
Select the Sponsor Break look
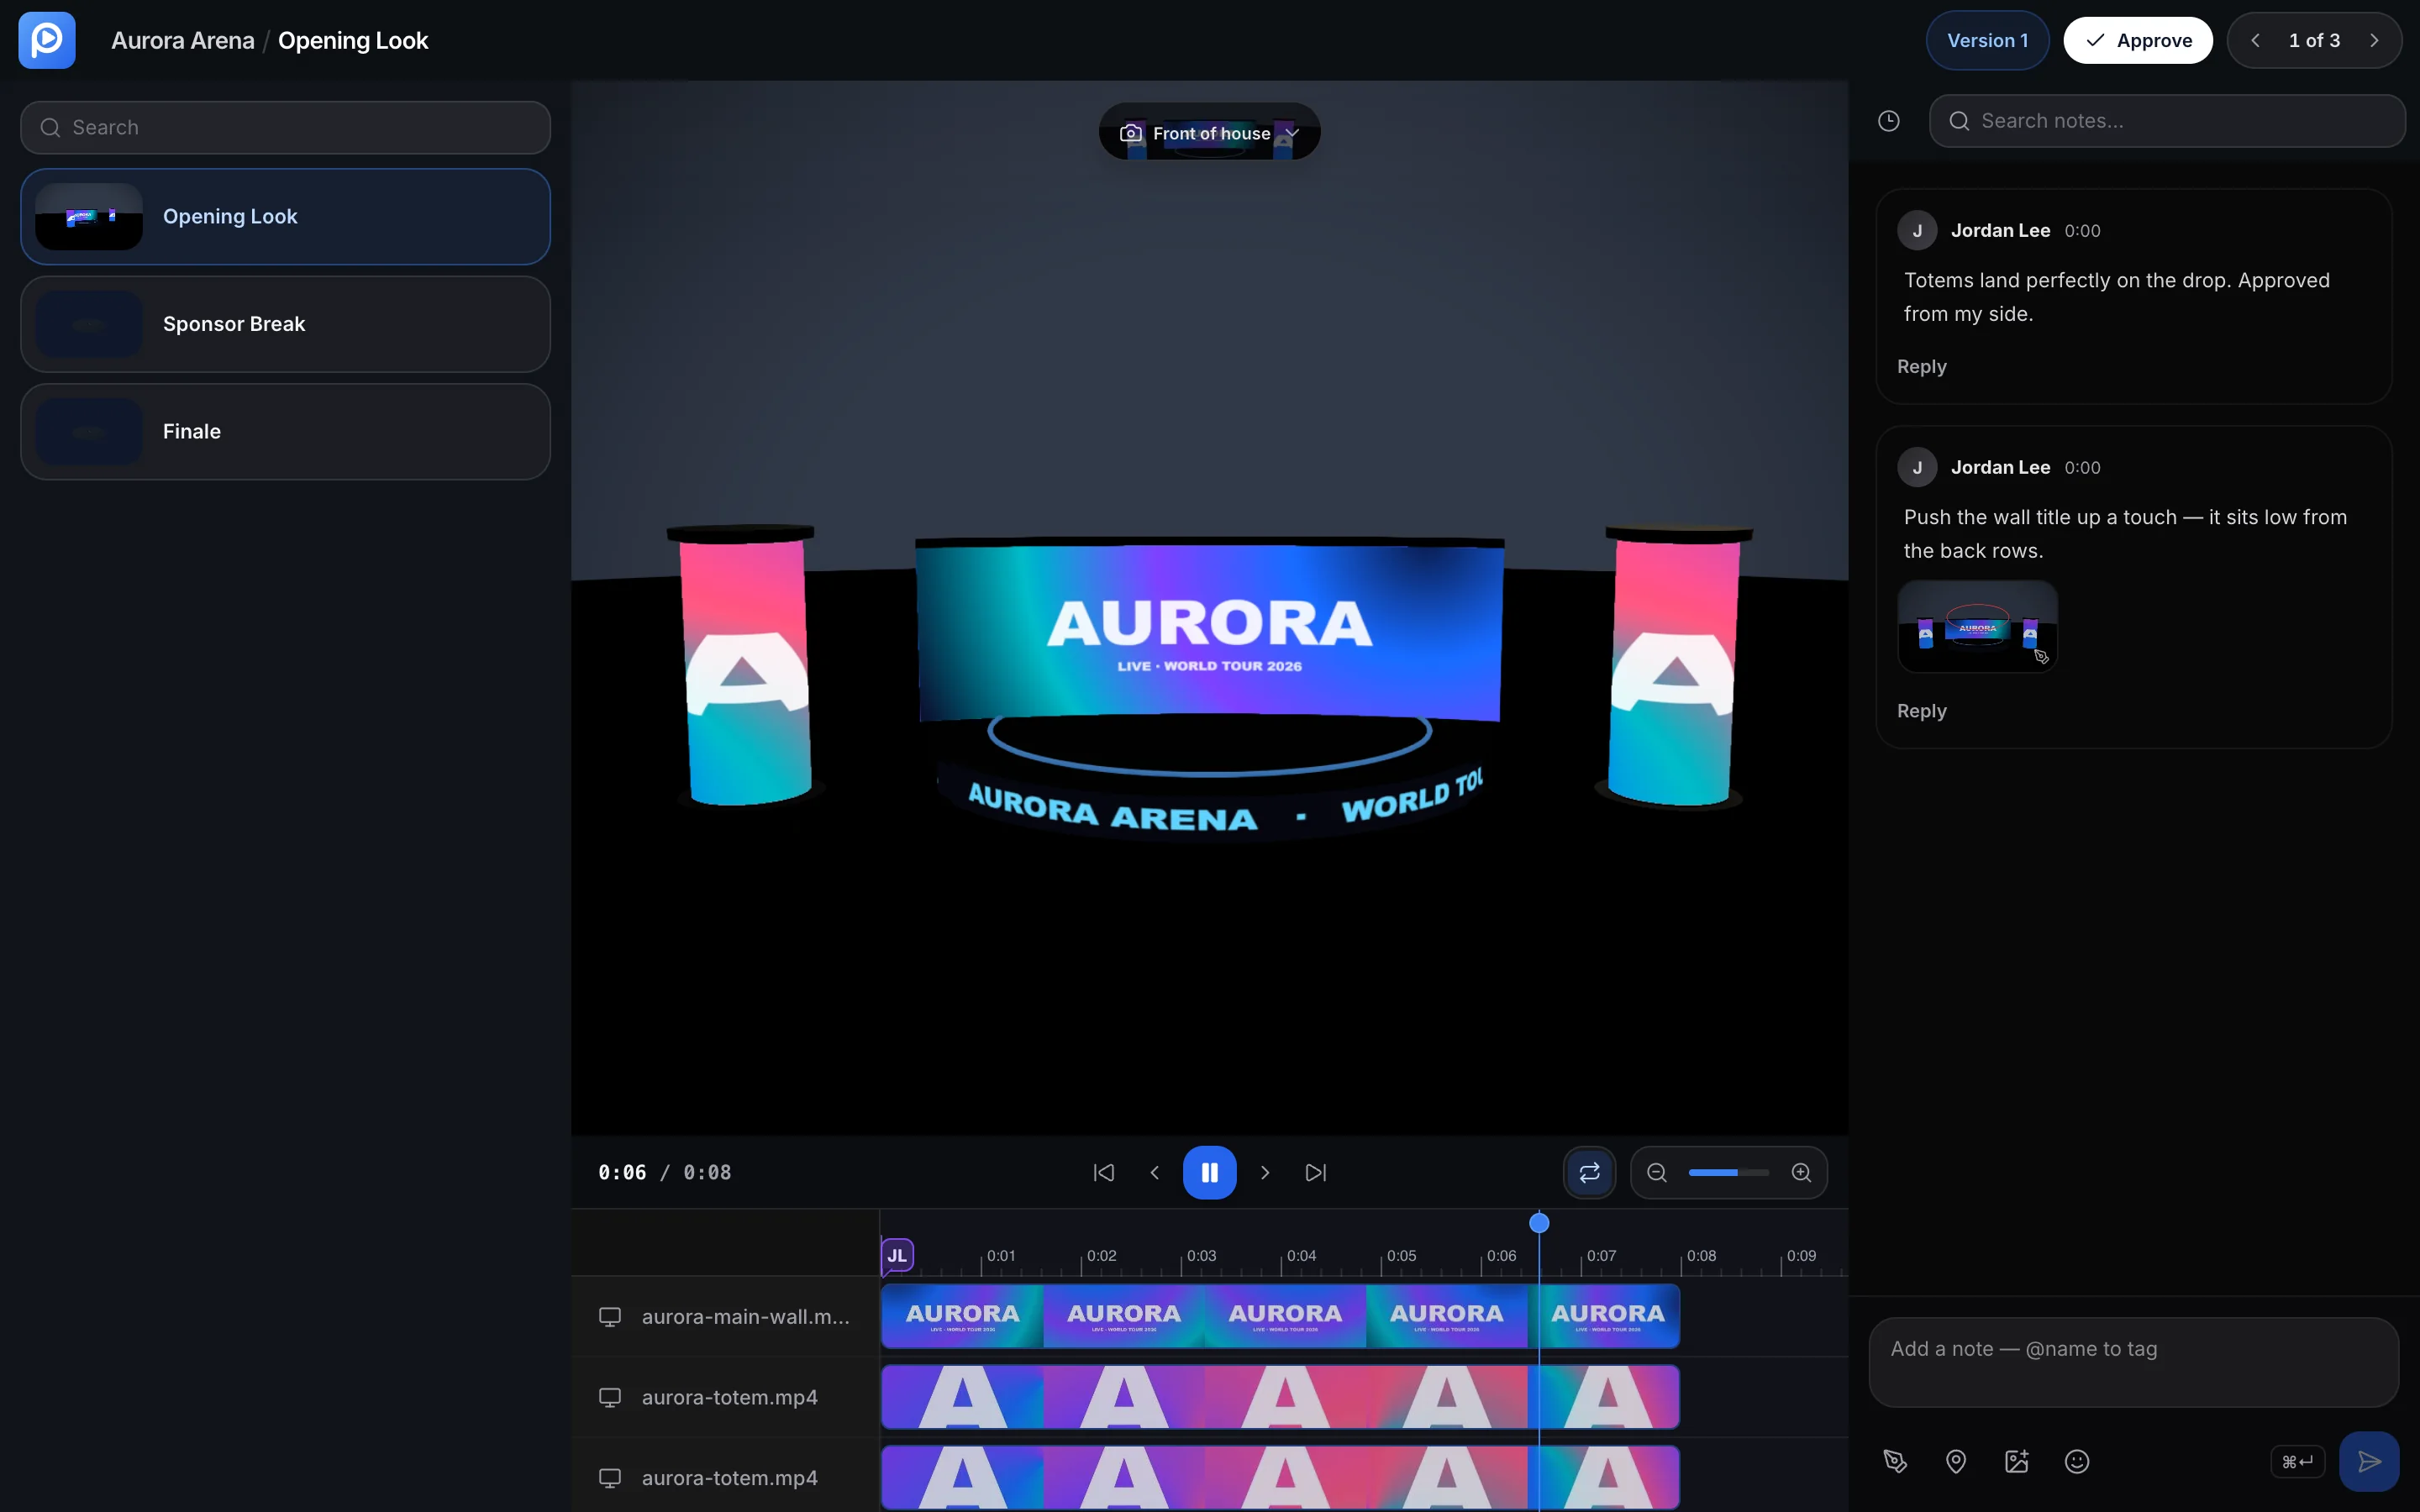(x=286, y=324)
